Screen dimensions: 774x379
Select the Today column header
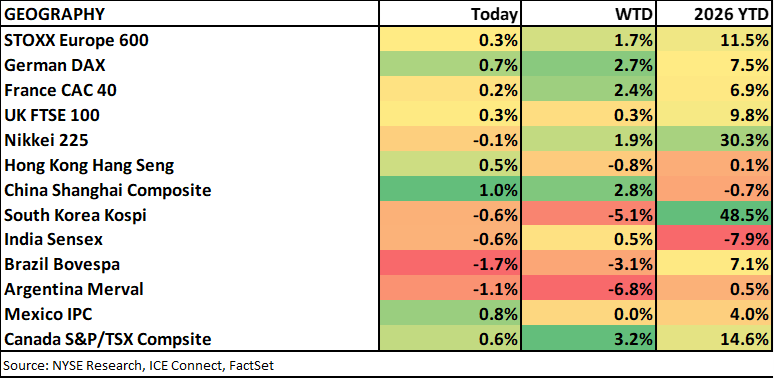450,14
